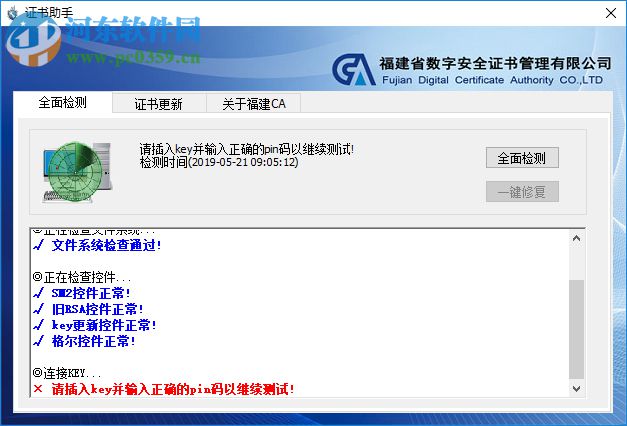627x426 pixels.
Task: Click the check mark beside 文件系统检查通过
Action: pos(38,245)
